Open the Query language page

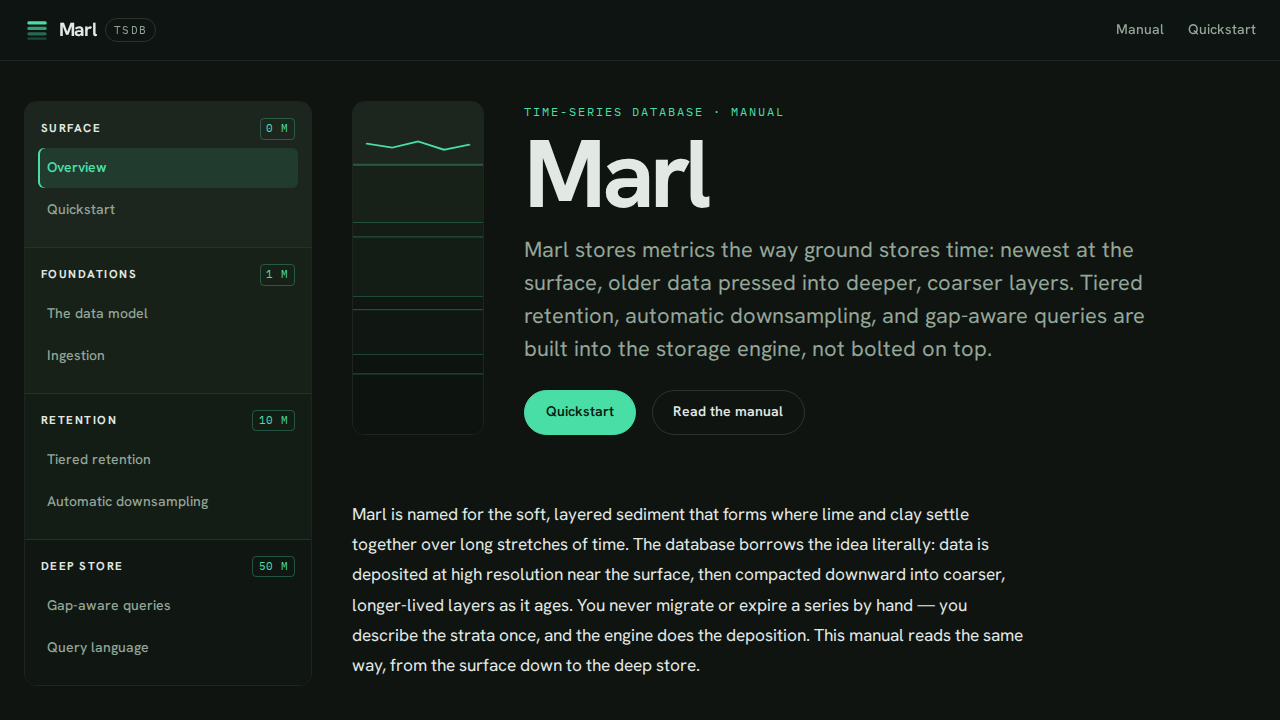[168, 648]
